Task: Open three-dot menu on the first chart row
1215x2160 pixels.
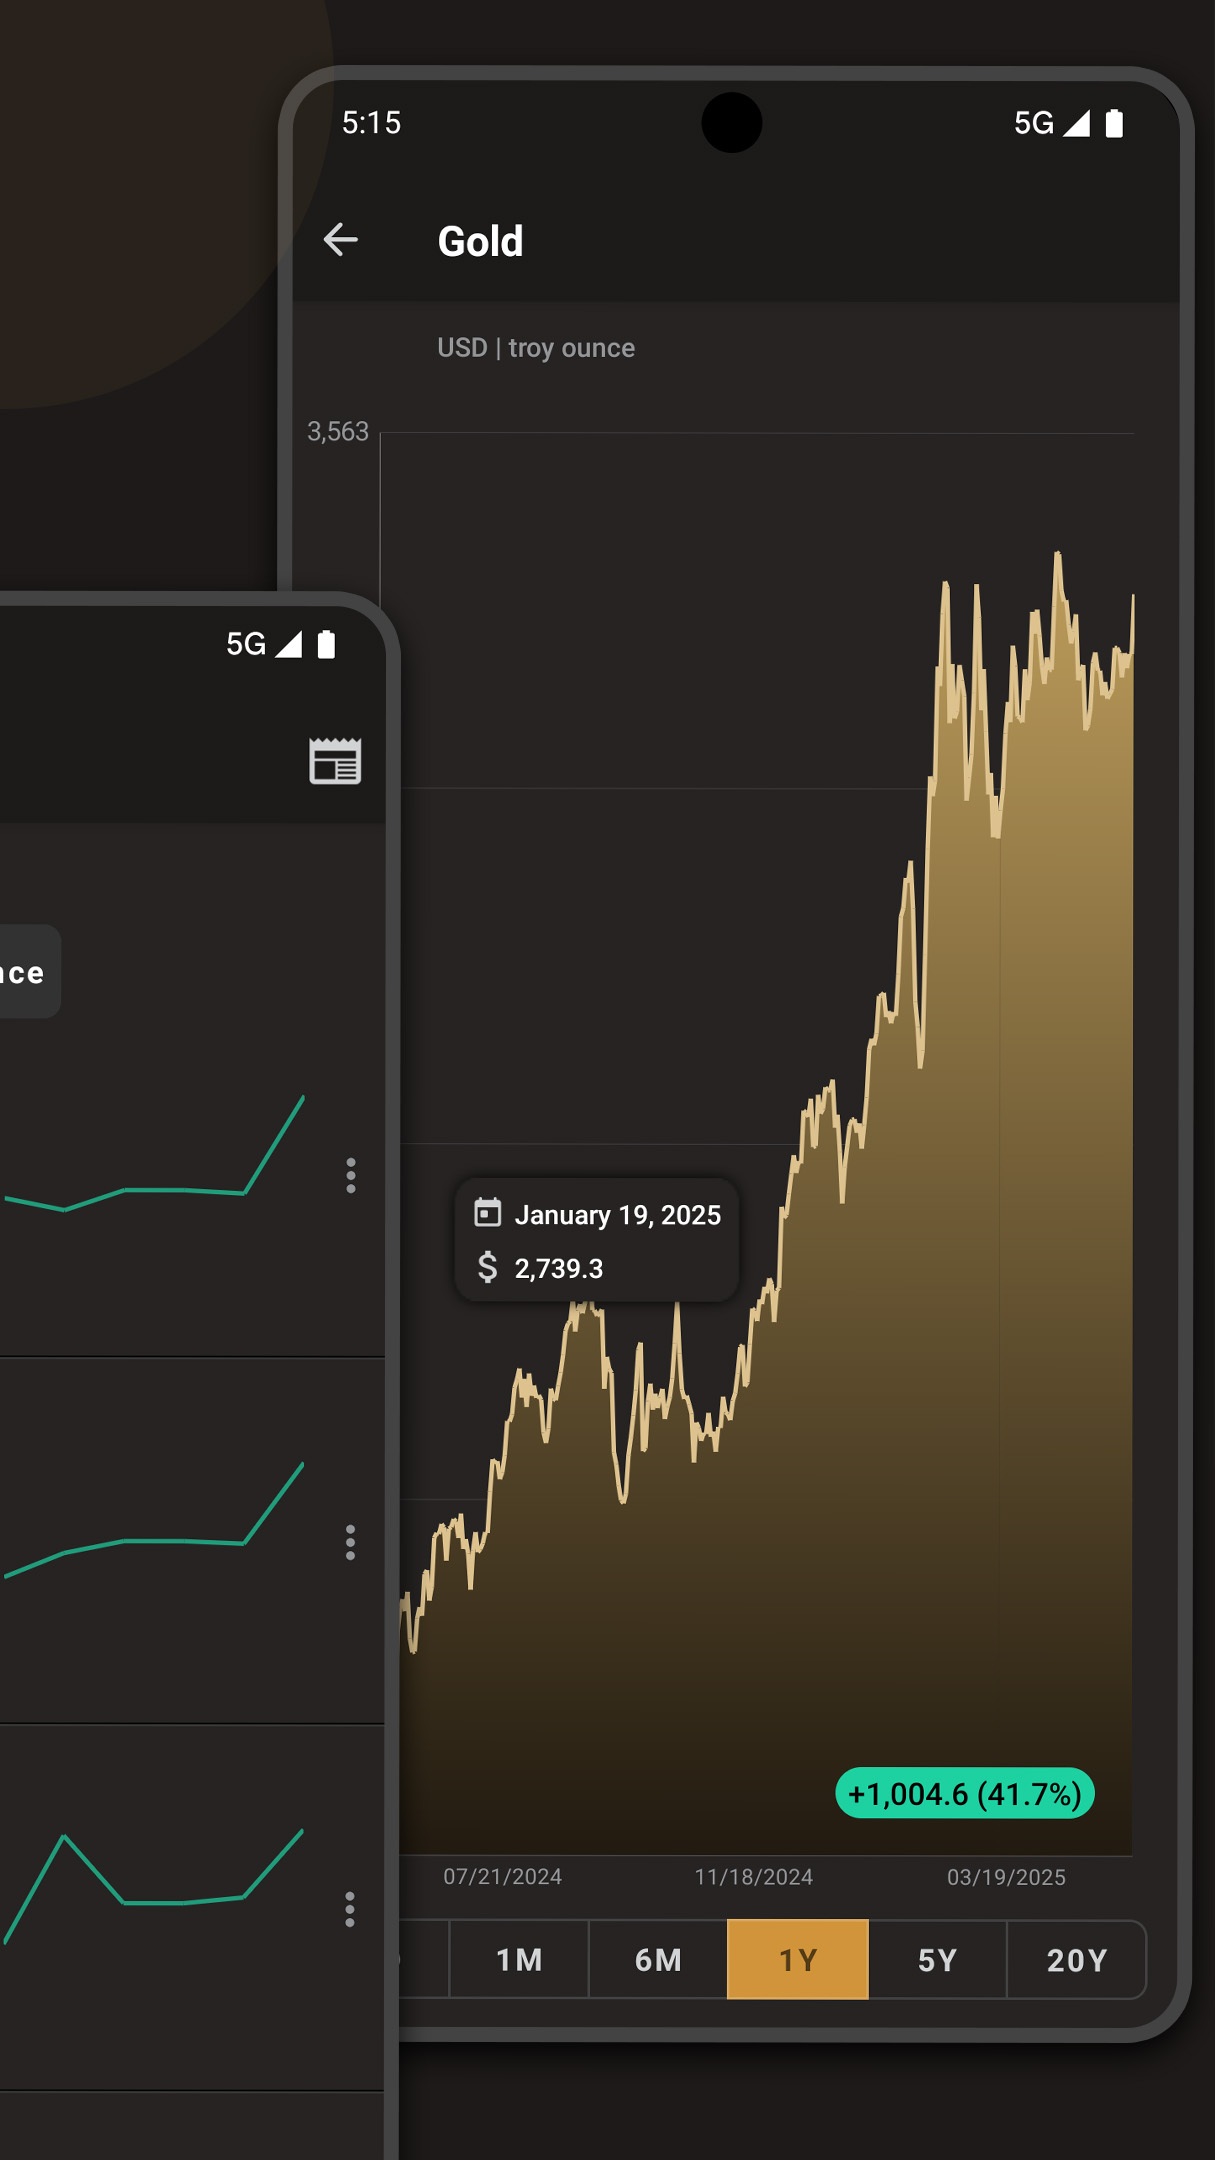Action: click(350, 1176)
